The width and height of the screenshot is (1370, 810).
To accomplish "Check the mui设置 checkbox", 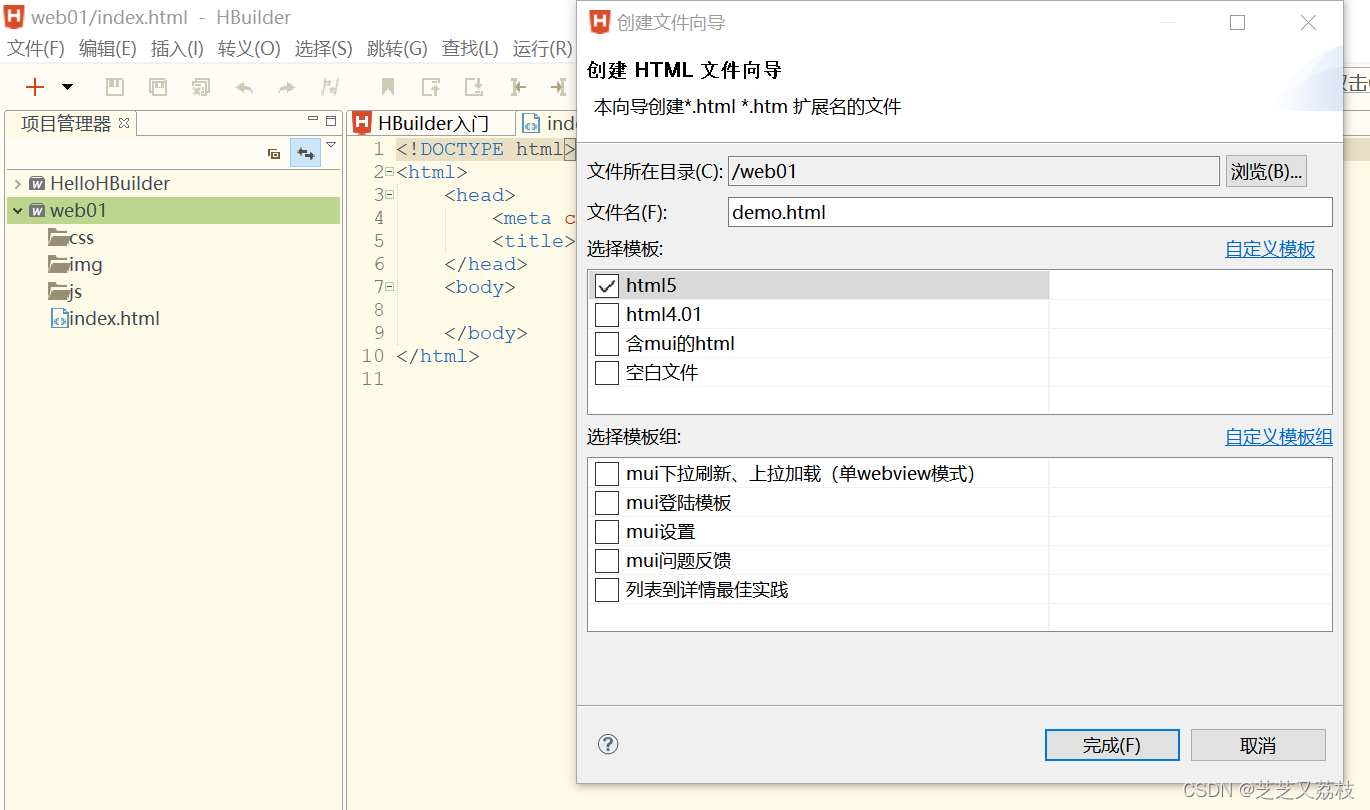I will (x=607, y=532).
